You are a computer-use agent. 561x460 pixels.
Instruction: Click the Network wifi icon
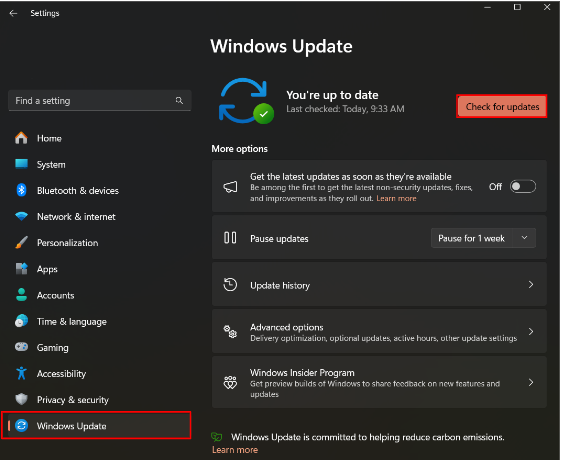click(21, 216)
